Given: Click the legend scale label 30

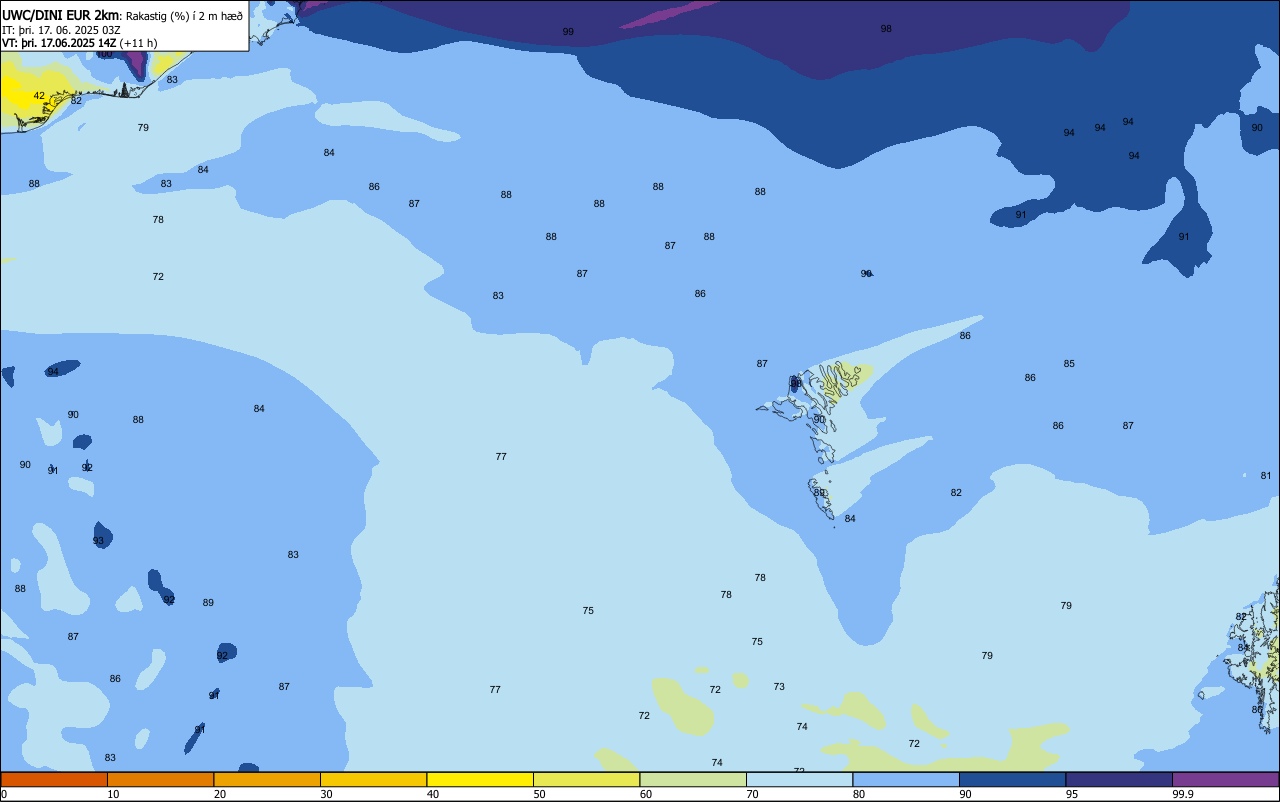Looking at the screenshot, I should tap(327, 794).
